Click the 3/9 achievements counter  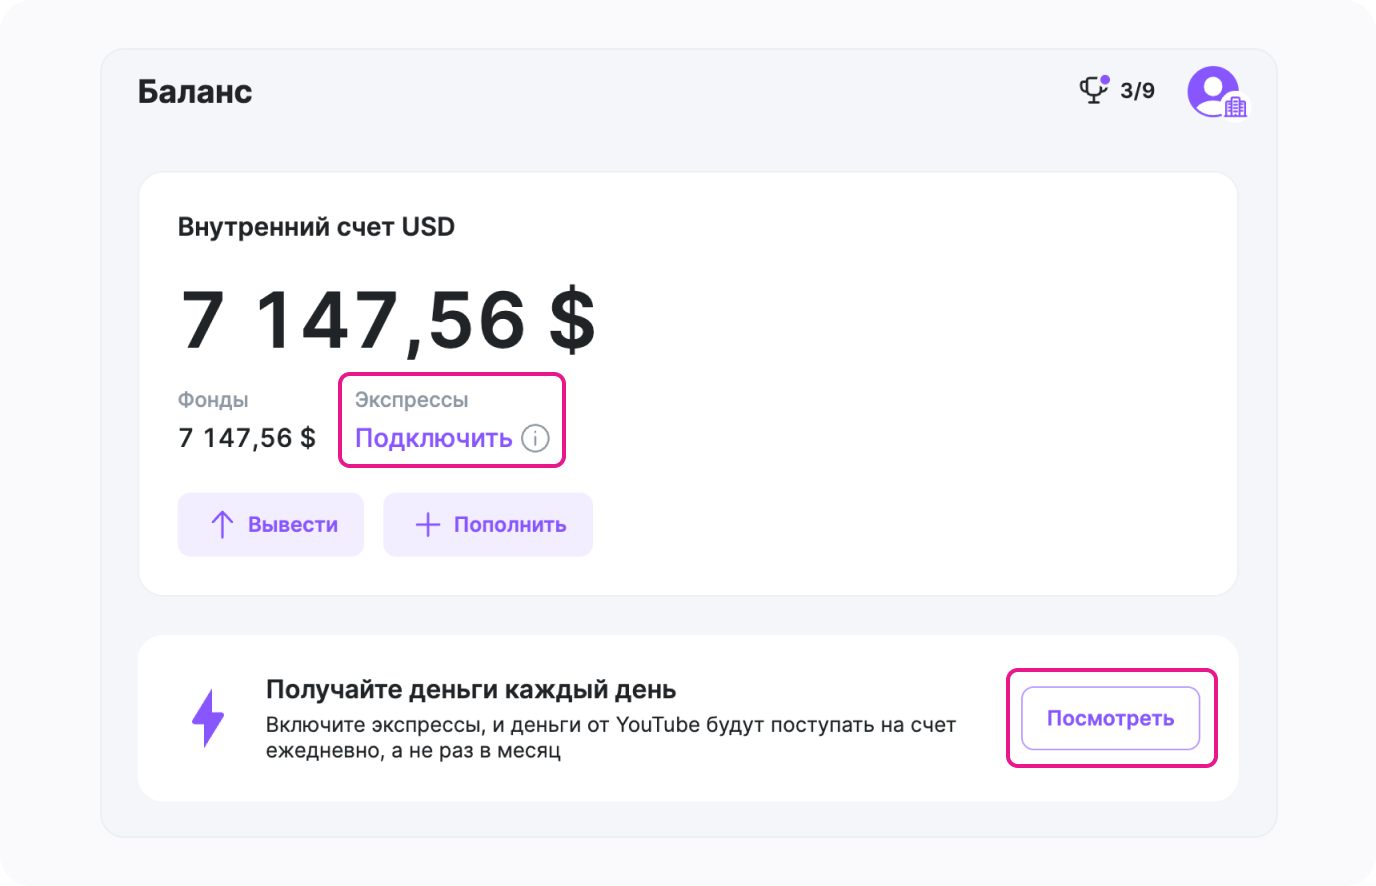[1137, 91]
